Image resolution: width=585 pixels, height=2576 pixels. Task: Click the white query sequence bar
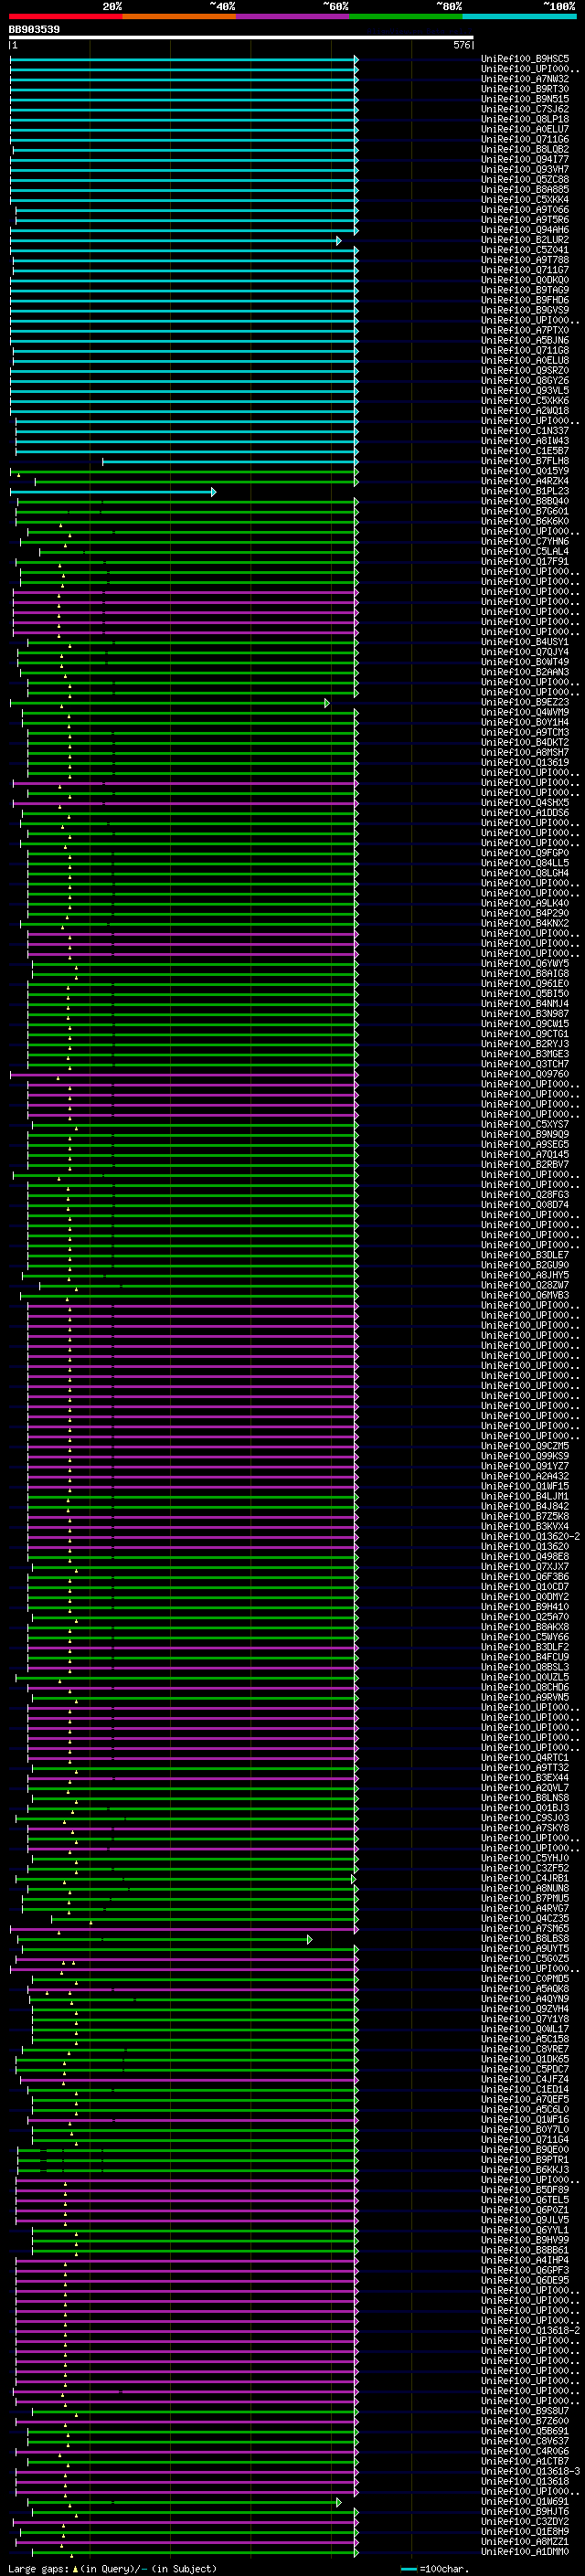tap(241, 38)
